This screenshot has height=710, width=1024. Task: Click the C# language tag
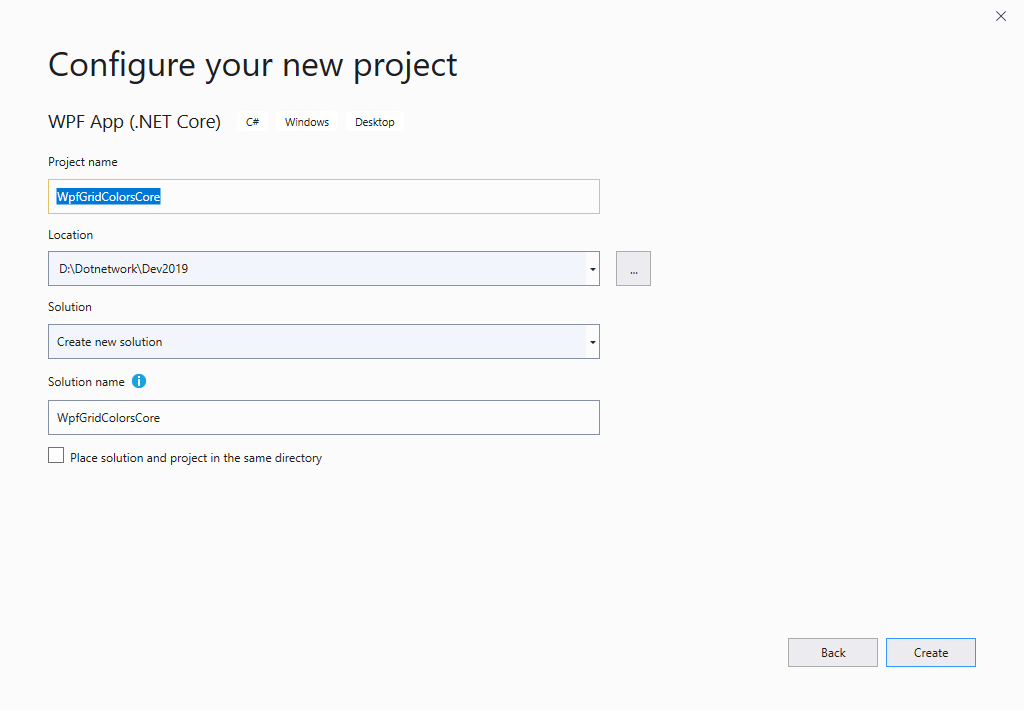(253, 122)
